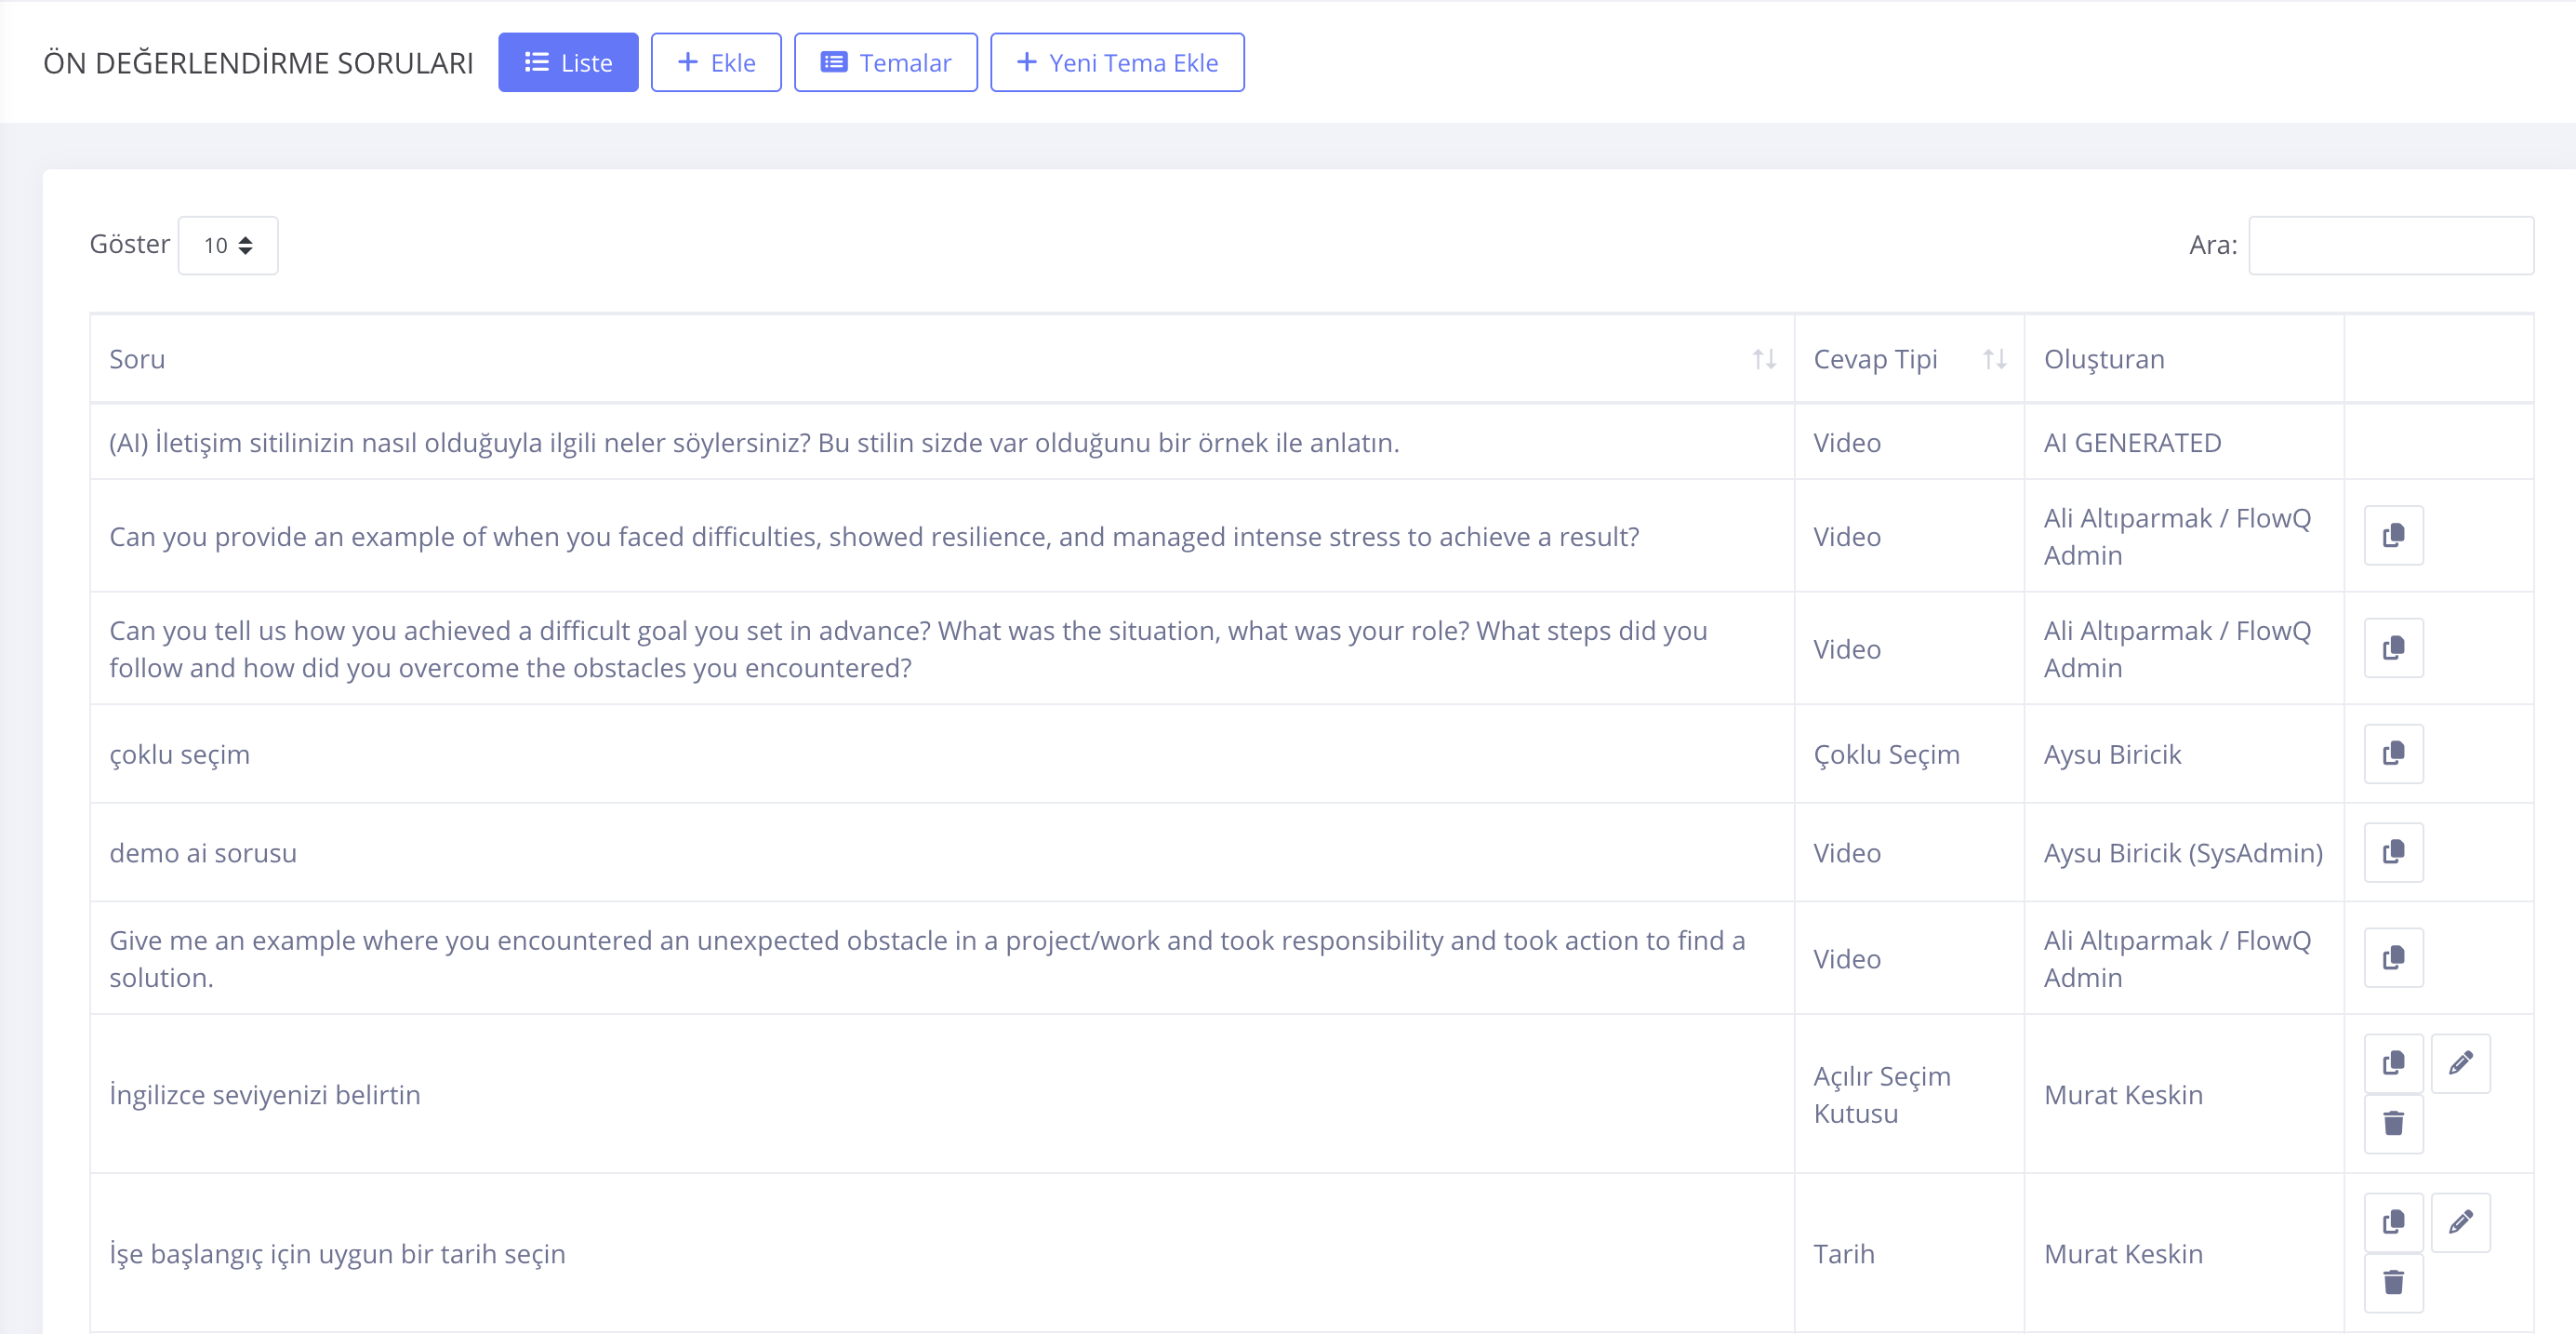The width and height of the screenshot is (2576, 1334).
Task: Copy the 'difficult goal' question row
Action: click(x=2393, y=648)
